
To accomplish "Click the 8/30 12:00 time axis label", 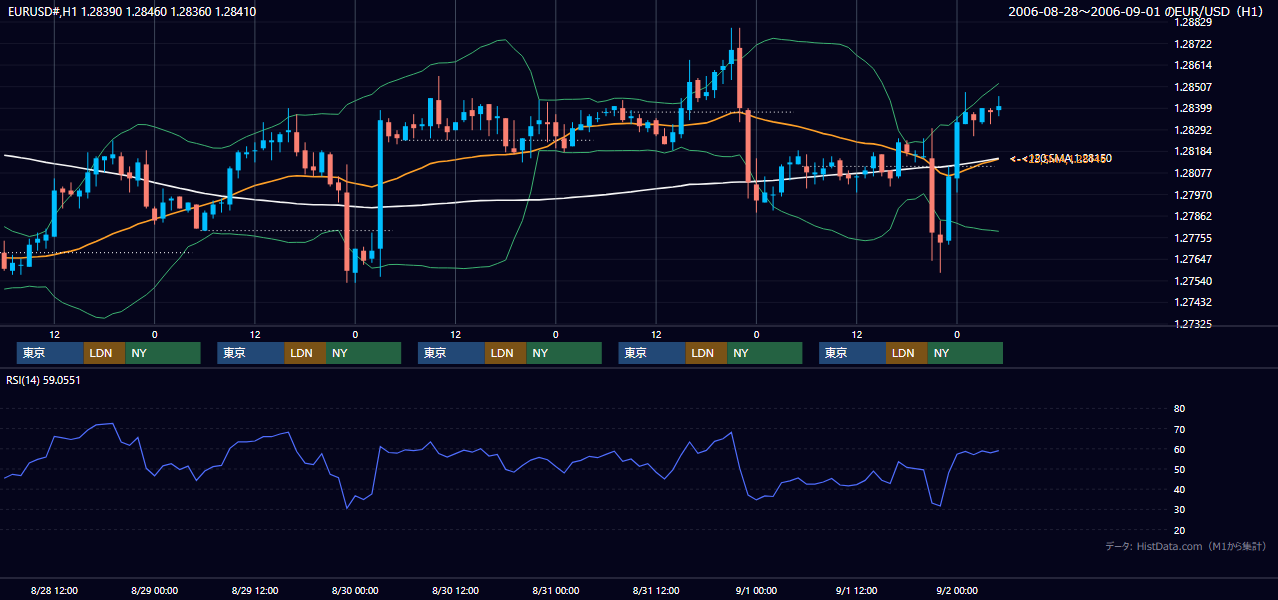I will [x=455, y=590].
